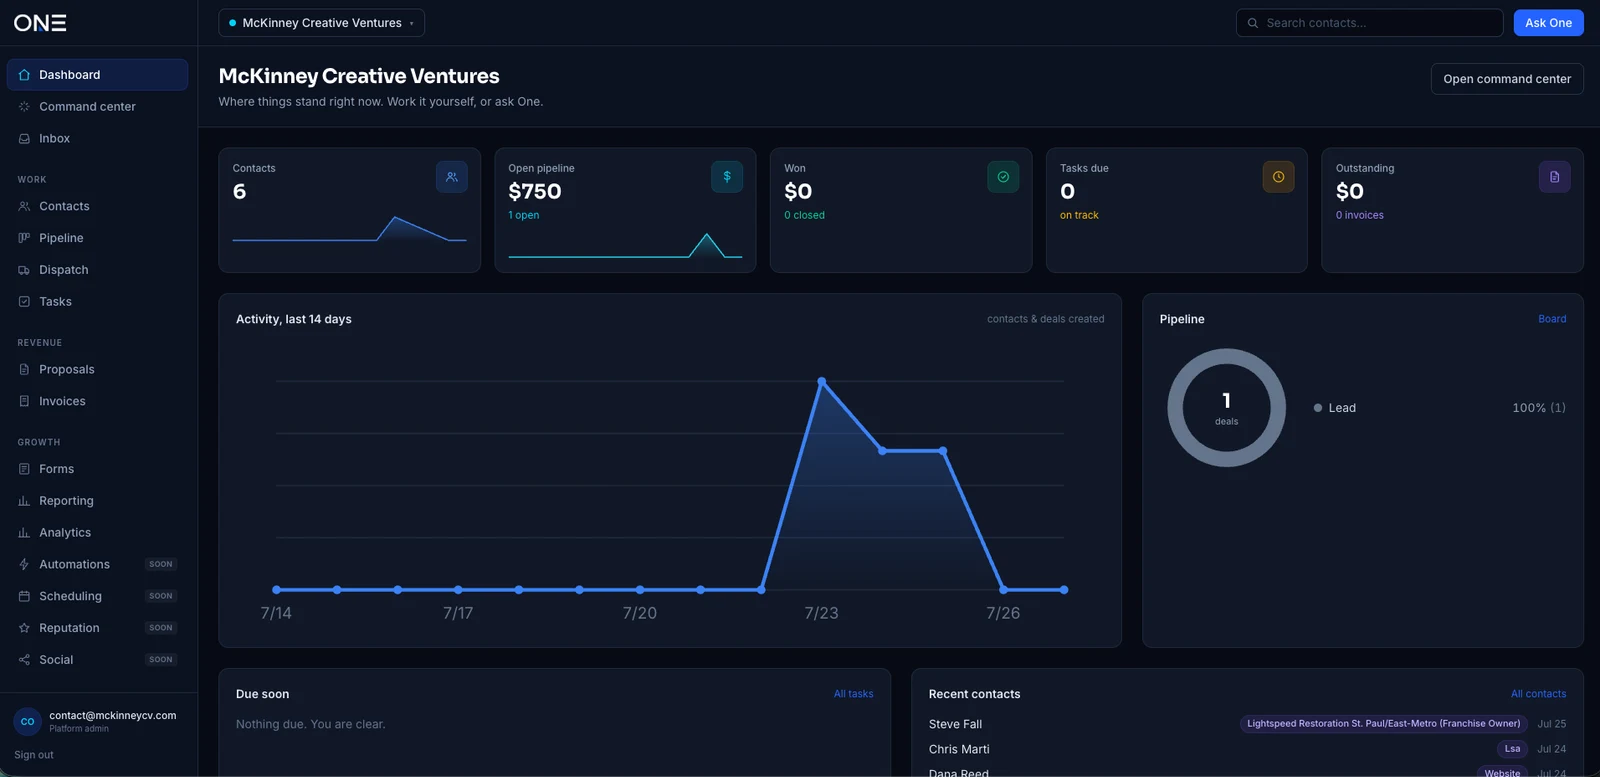Viewport: 1600px width, 777px height.
Task: Open Chris Marti in Recent contacts
Action: click(959, 749)
